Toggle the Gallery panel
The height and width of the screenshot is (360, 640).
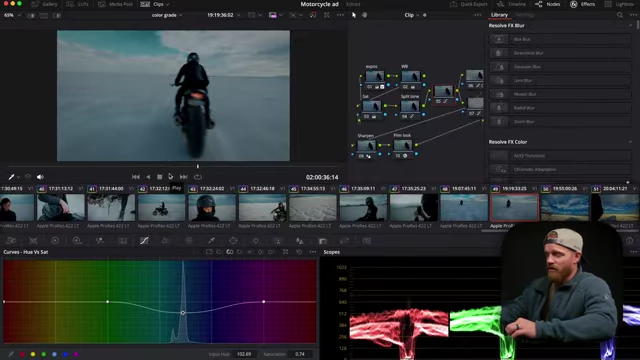[x=44, y=4]
